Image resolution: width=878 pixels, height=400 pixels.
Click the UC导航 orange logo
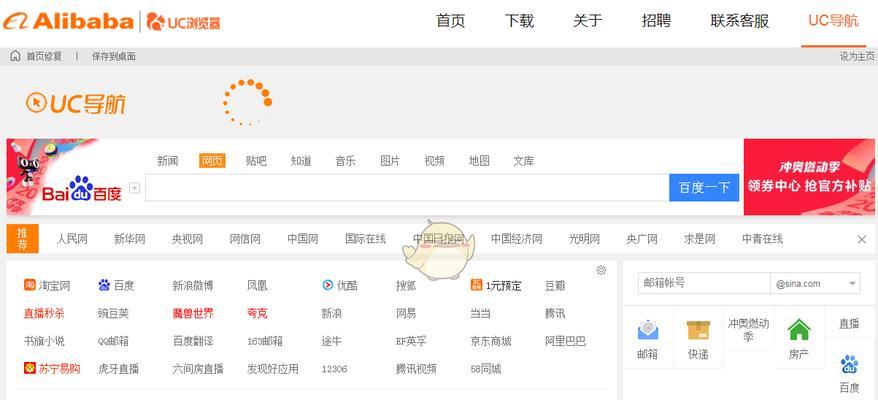(x=76, y=103)
